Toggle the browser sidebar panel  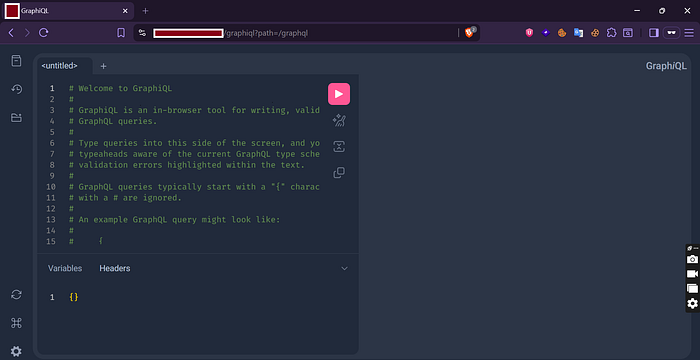click(x=654, y=33)
